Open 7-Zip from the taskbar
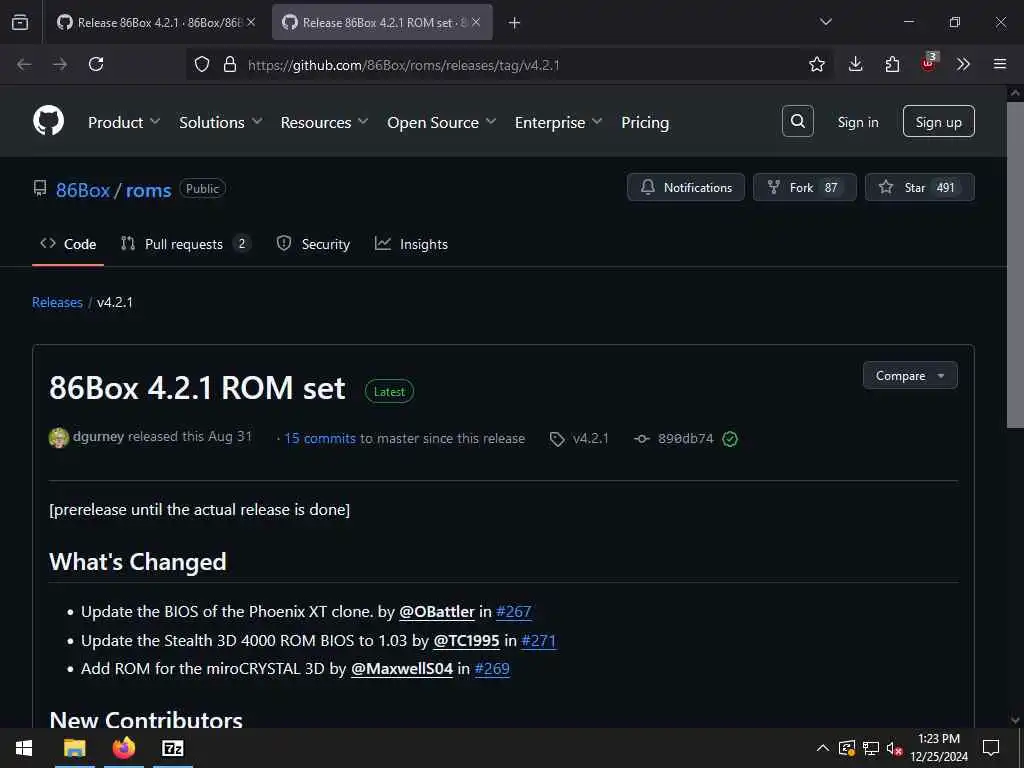Screen dimensions: 1024x768 [172, 748]
